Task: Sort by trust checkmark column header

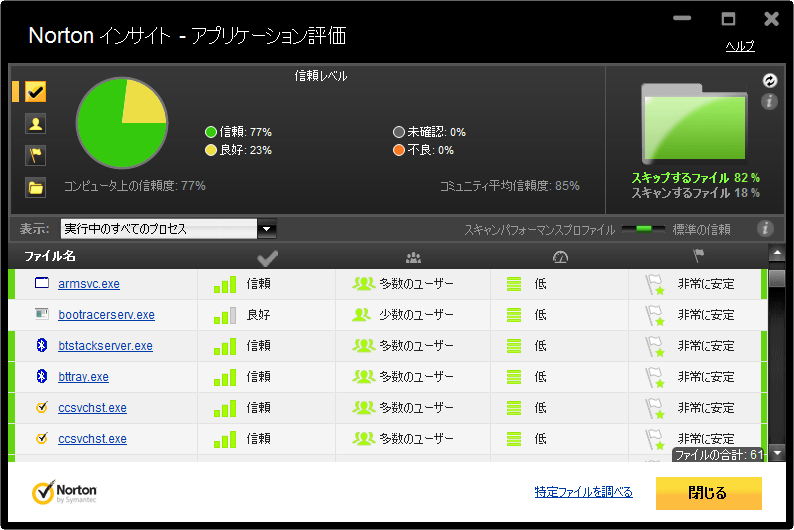Action: (x=267, y=258)
